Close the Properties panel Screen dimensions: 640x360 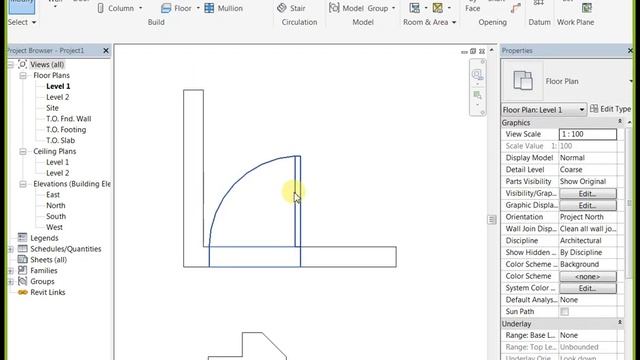pos(630,51)
